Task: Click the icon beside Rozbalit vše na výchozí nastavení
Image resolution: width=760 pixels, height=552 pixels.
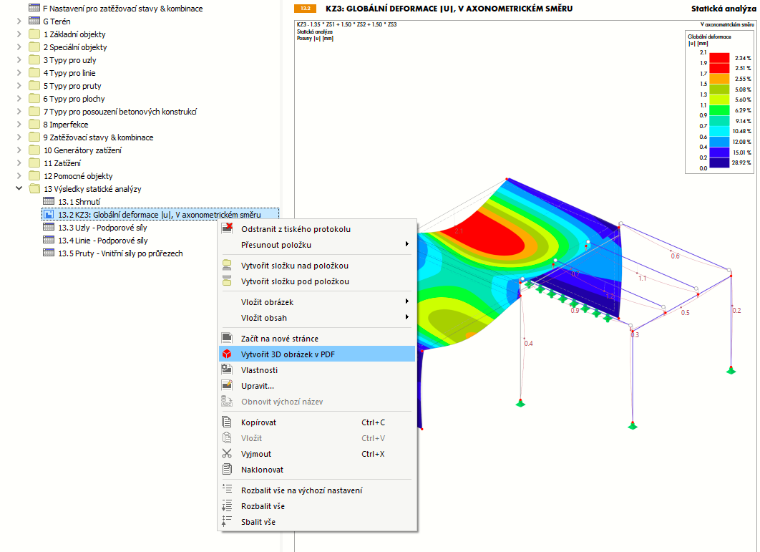Action: click(227, 489)
